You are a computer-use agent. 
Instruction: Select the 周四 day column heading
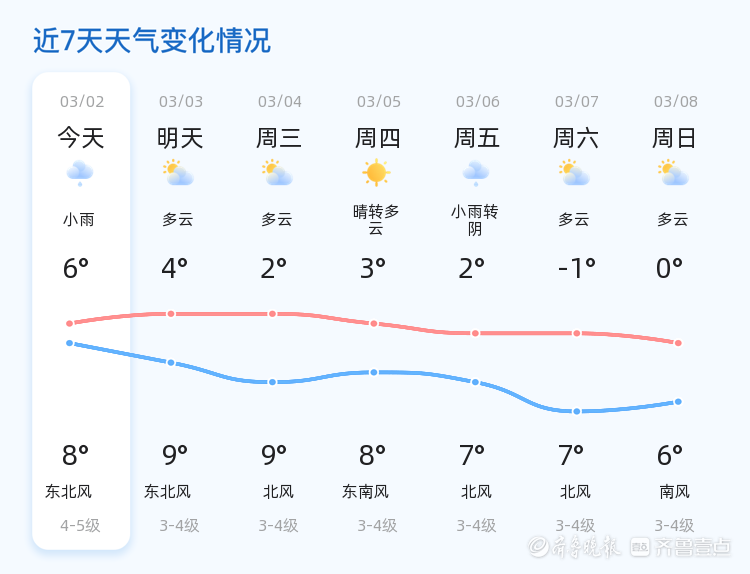378,138
